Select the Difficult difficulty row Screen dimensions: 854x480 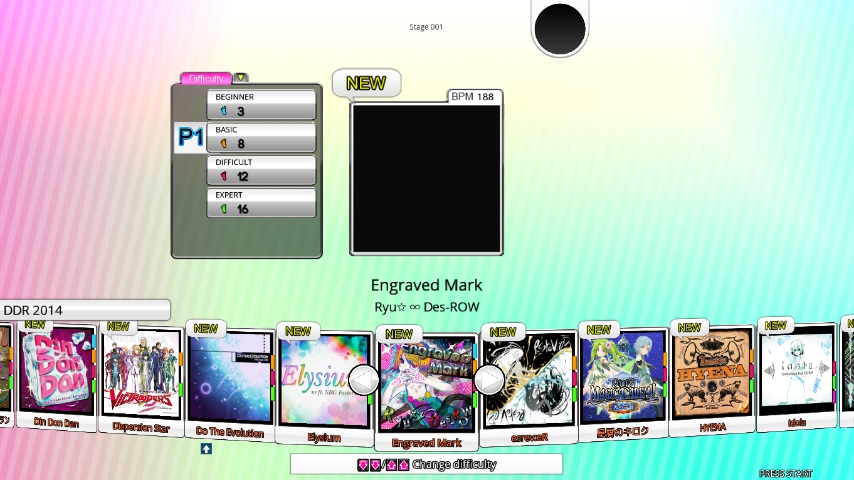pos(261,170)
